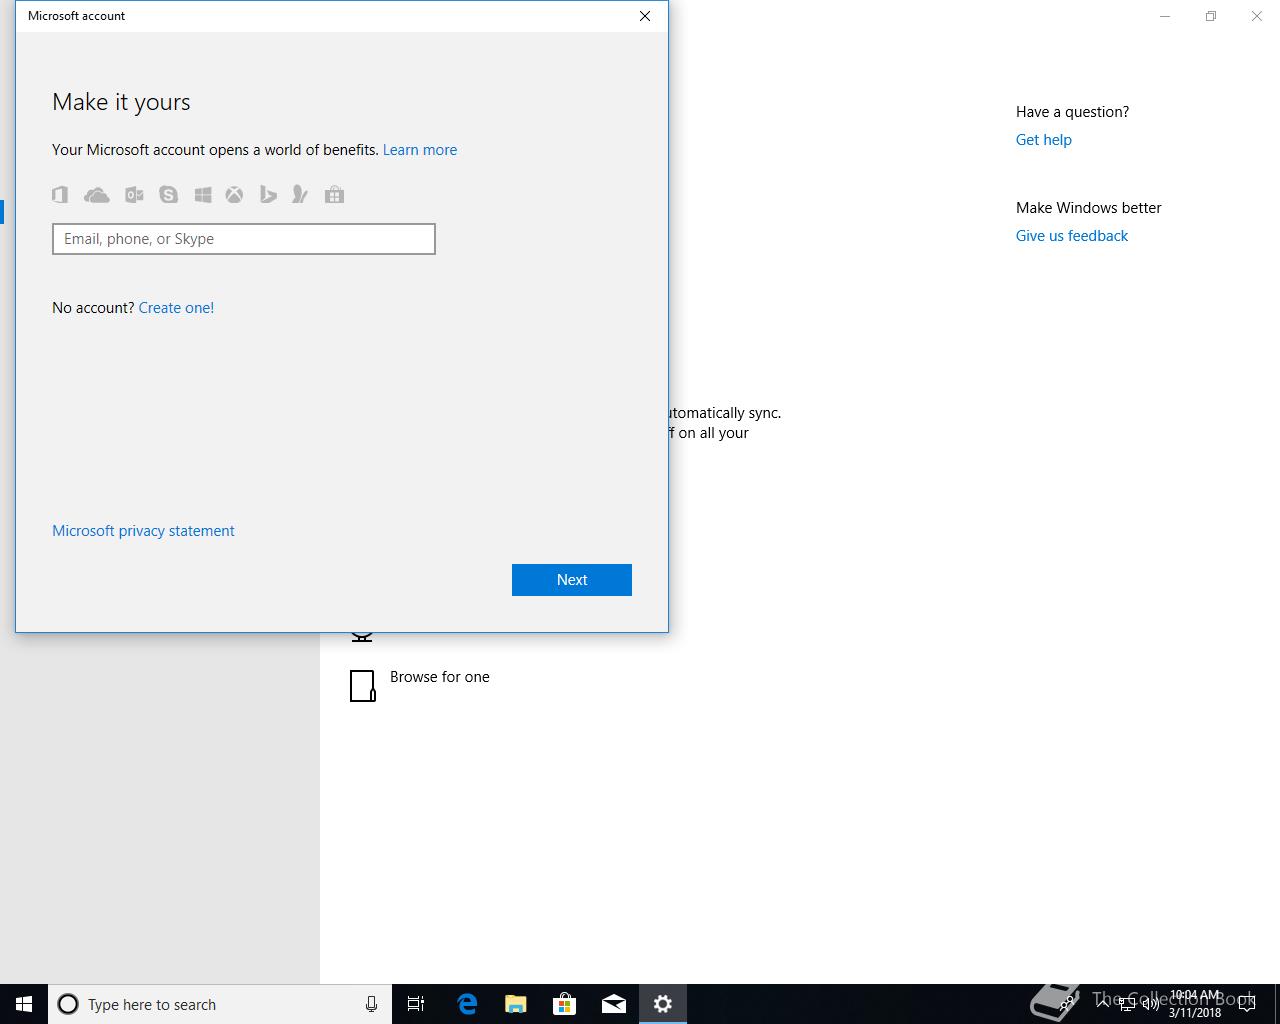Image resolution: width=1280 pixels, height=1024 pixels.
Task: Click the network icon in the tray
Action: 1127,1003
